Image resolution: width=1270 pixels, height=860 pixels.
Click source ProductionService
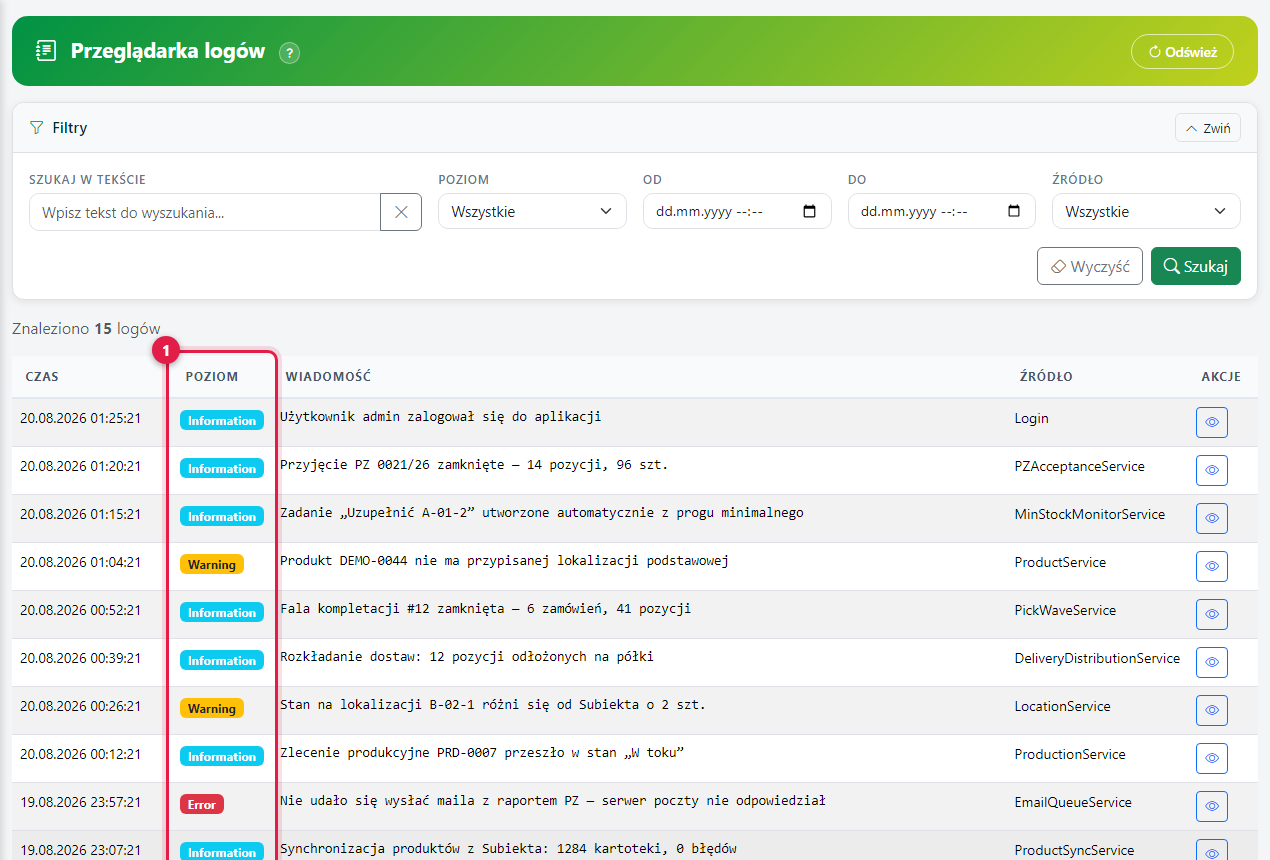pyautogui.click(x=1070, y=754)
